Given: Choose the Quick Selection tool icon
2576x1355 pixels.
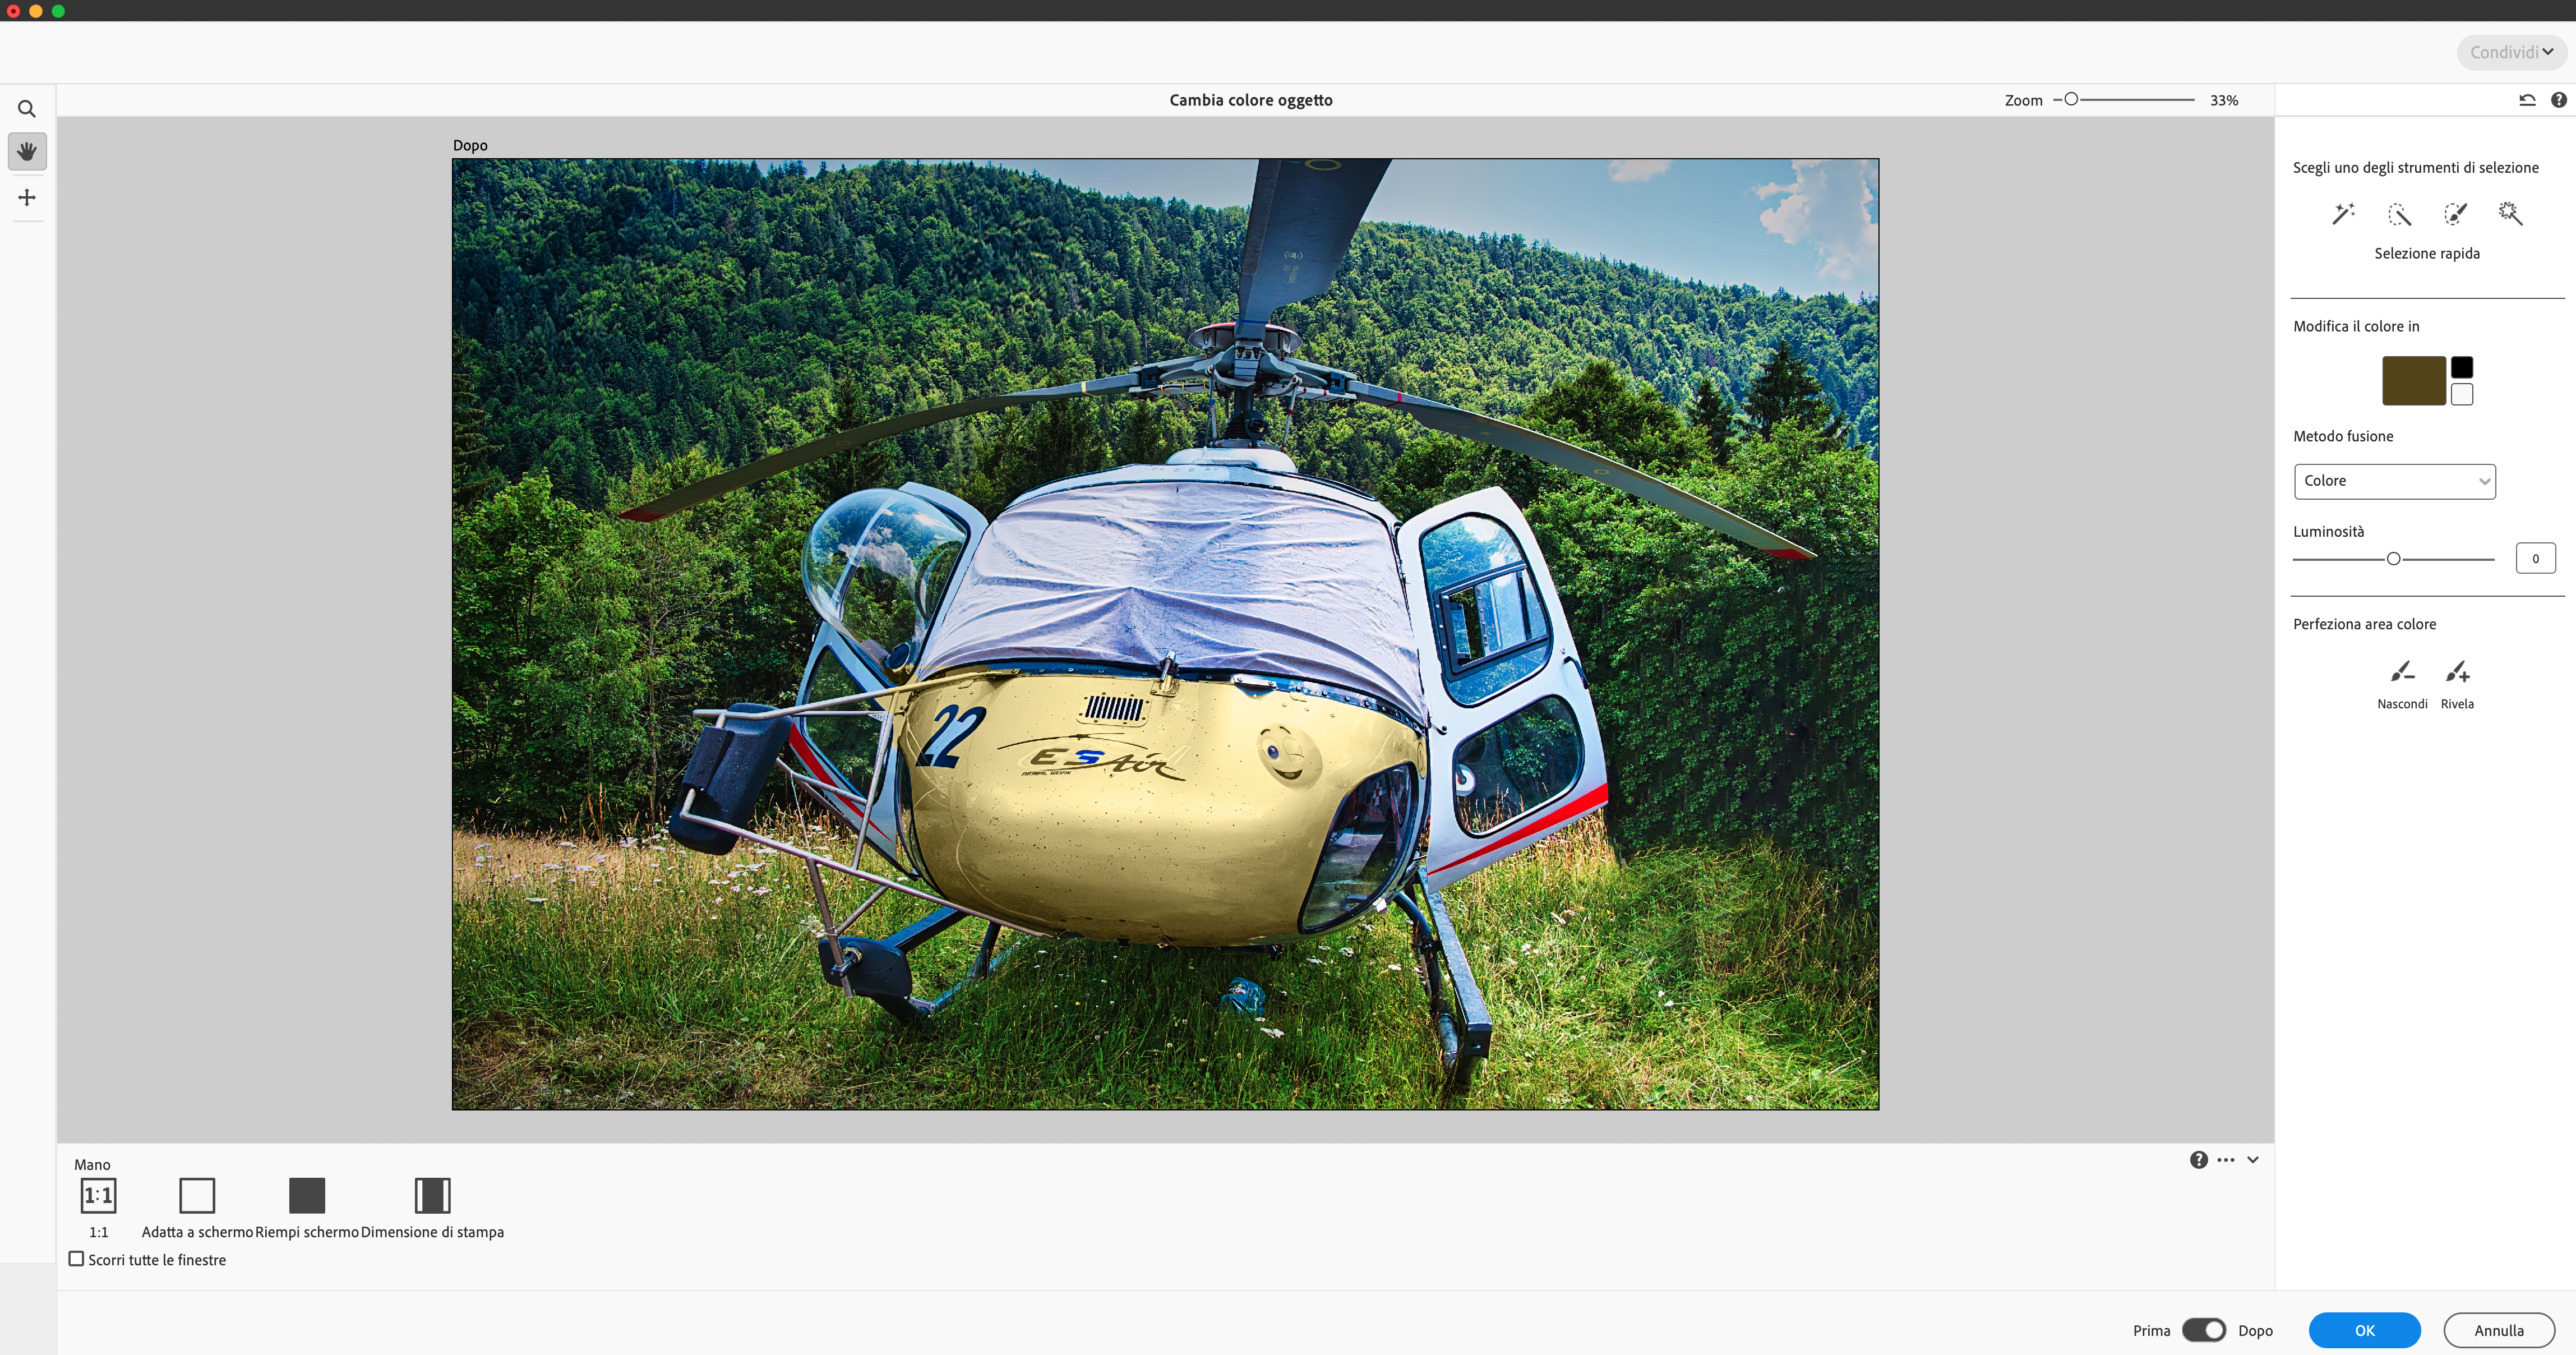Looking at the screenshot, I should tap(2399, 214).
